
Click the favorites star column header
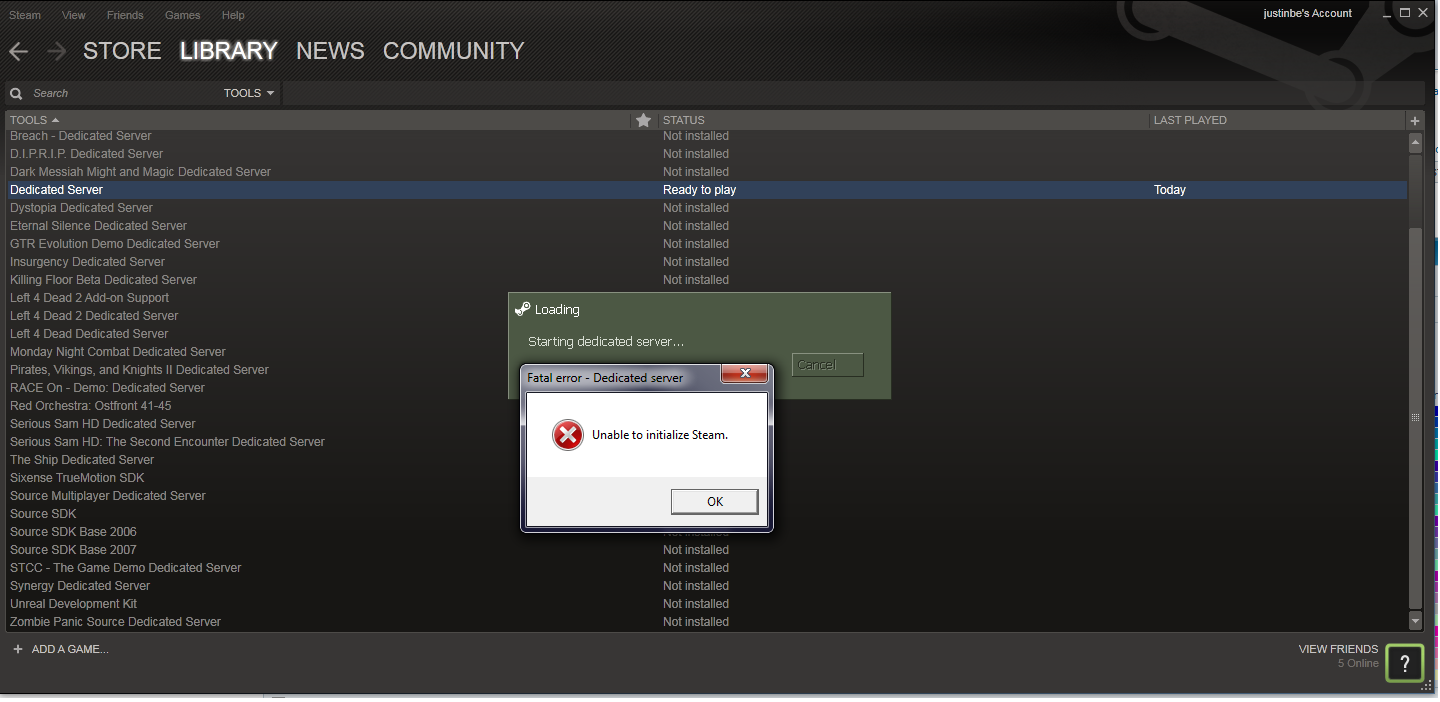tap(643, 120)
